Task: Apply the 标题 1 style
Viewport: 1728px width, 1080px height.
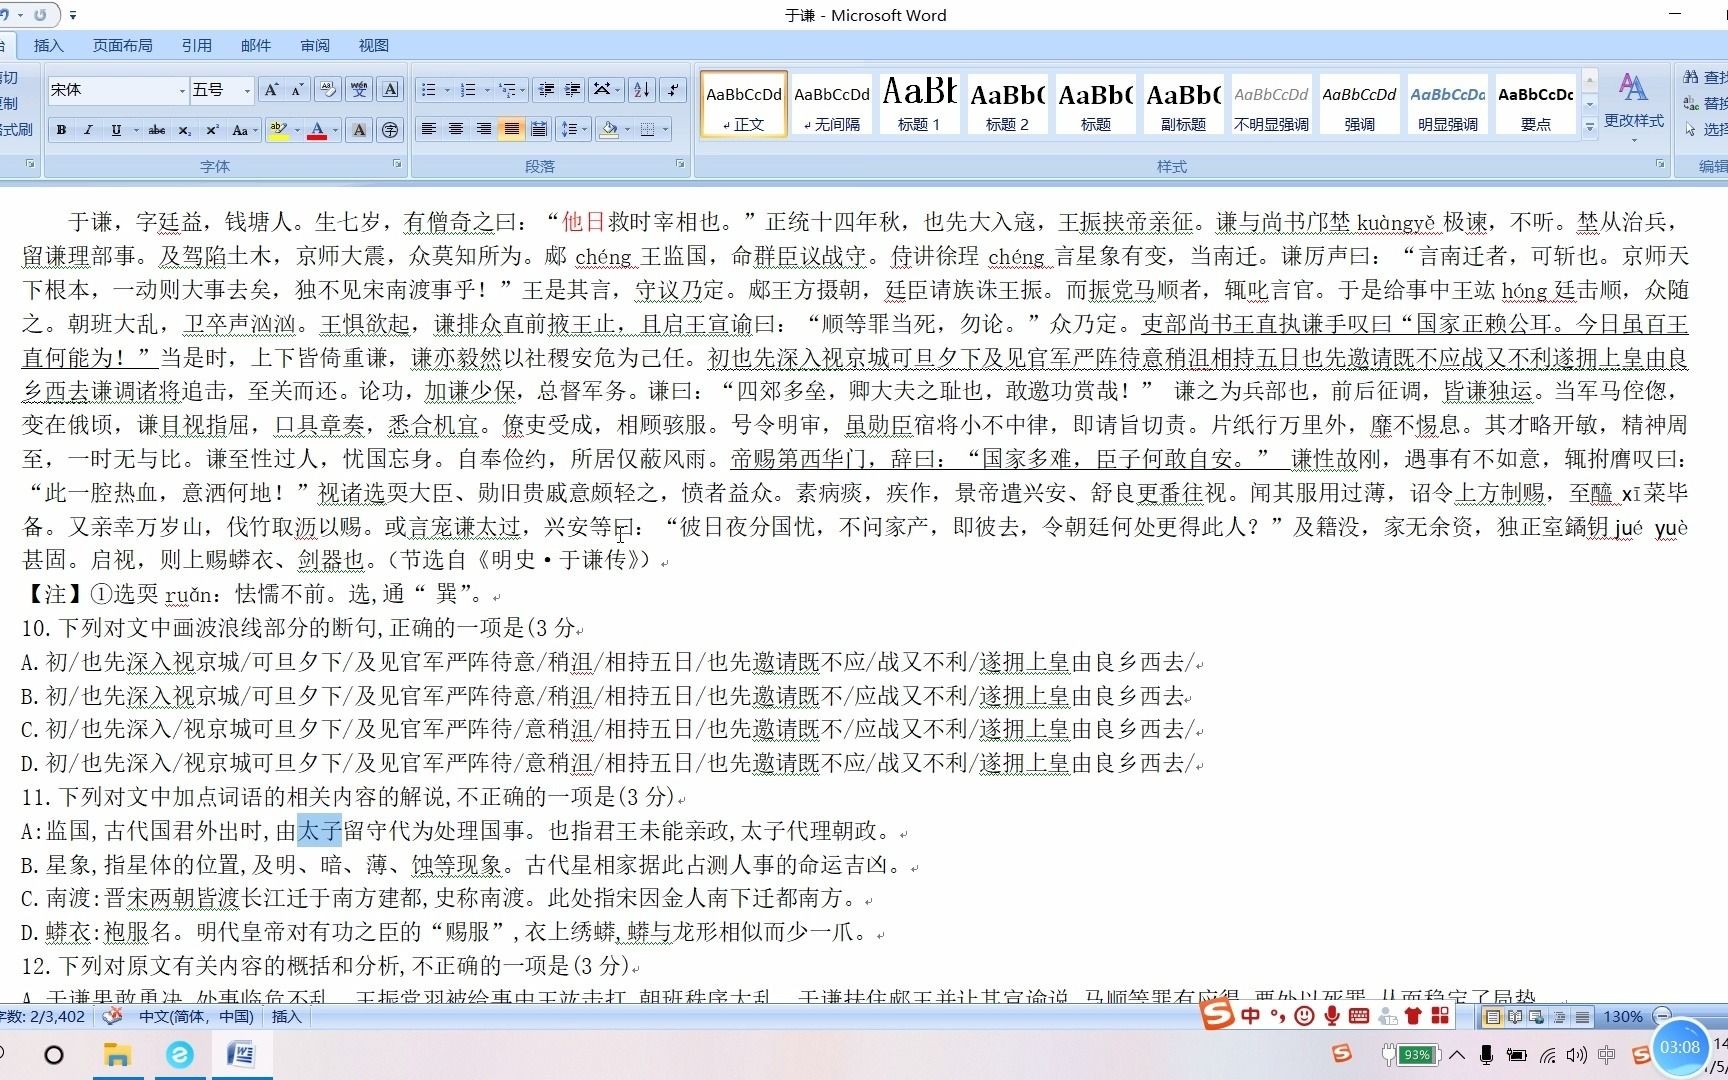Action: click(x=919, y=104)
